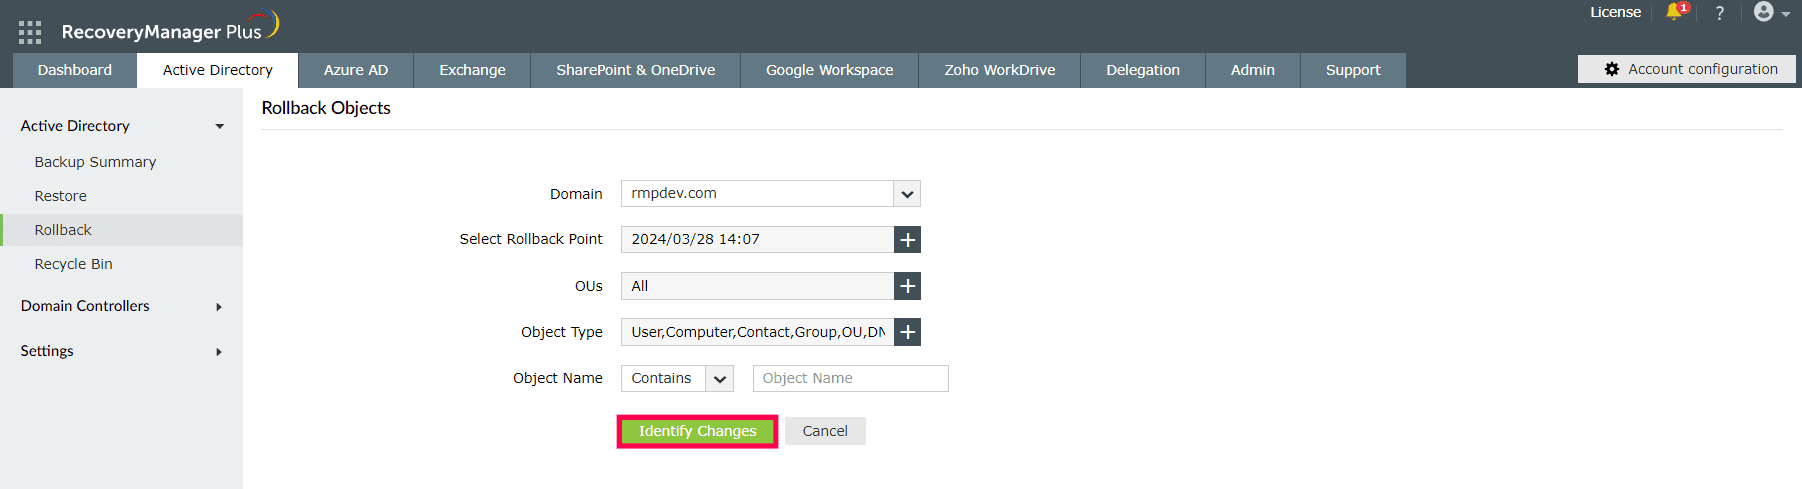
Task: Click the OUs field showing All
Action: coord(757,286)
